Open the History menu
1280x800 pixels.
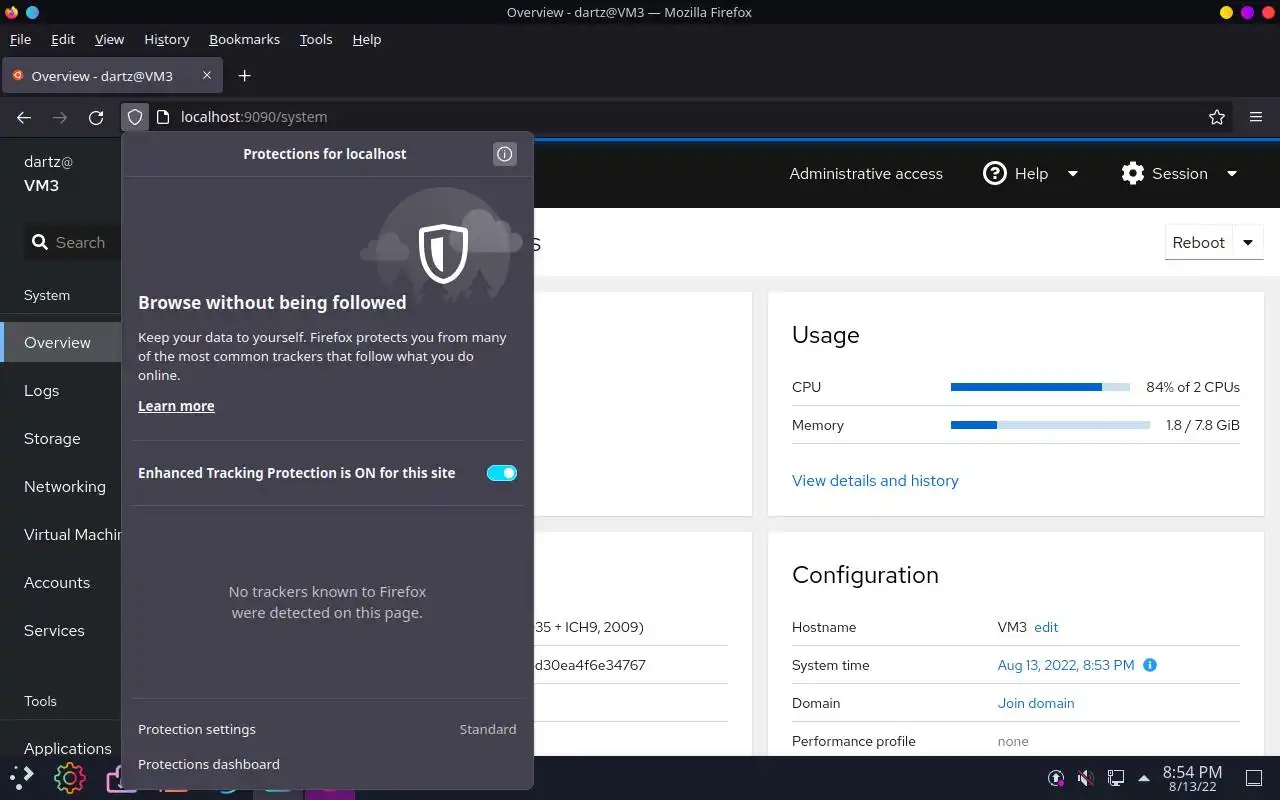[x=166, y=39]
